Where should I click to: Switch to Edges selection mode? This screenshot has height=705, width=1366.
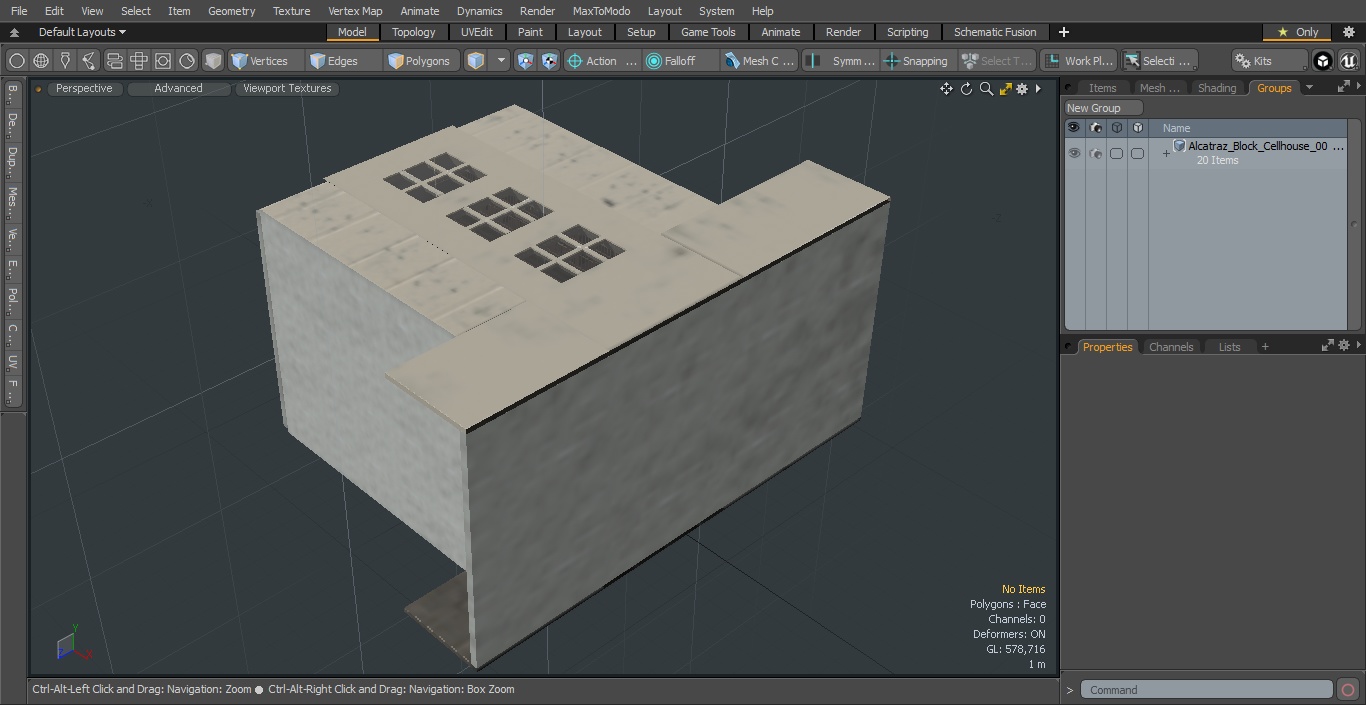point(344,61)
